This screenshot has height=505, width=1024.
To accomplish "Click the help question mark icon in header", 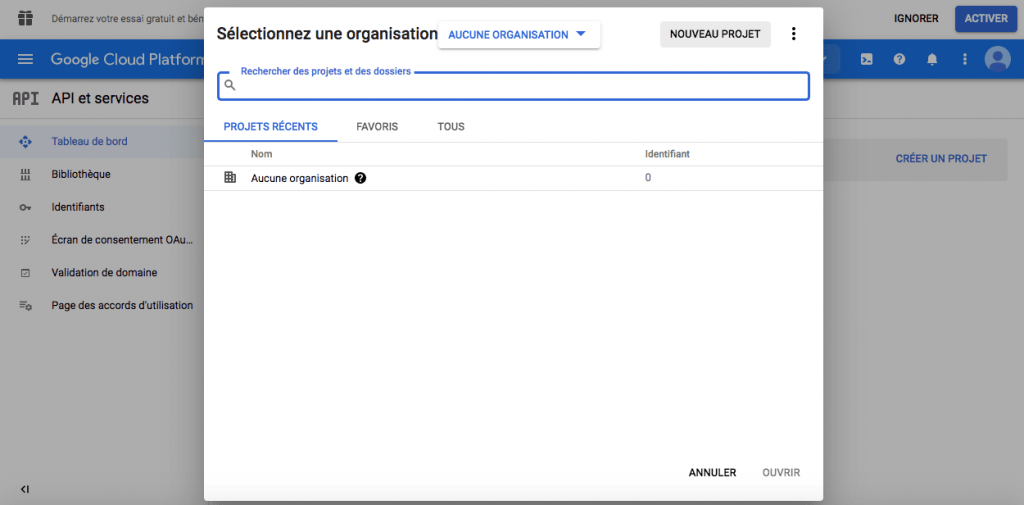I will click(899, 60).
